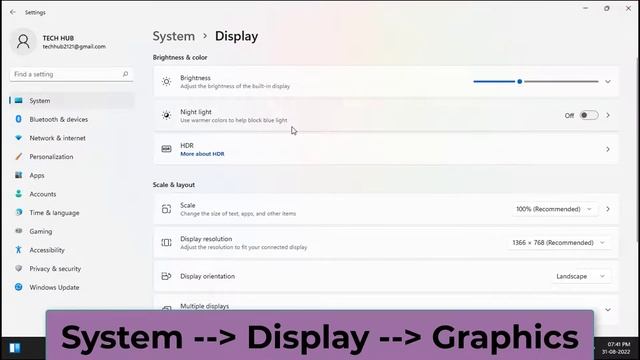Image resolution: width=640 pixels, height=360 pixels.
Task: Click the System monitor icon in sidebar
Action: 19,100
